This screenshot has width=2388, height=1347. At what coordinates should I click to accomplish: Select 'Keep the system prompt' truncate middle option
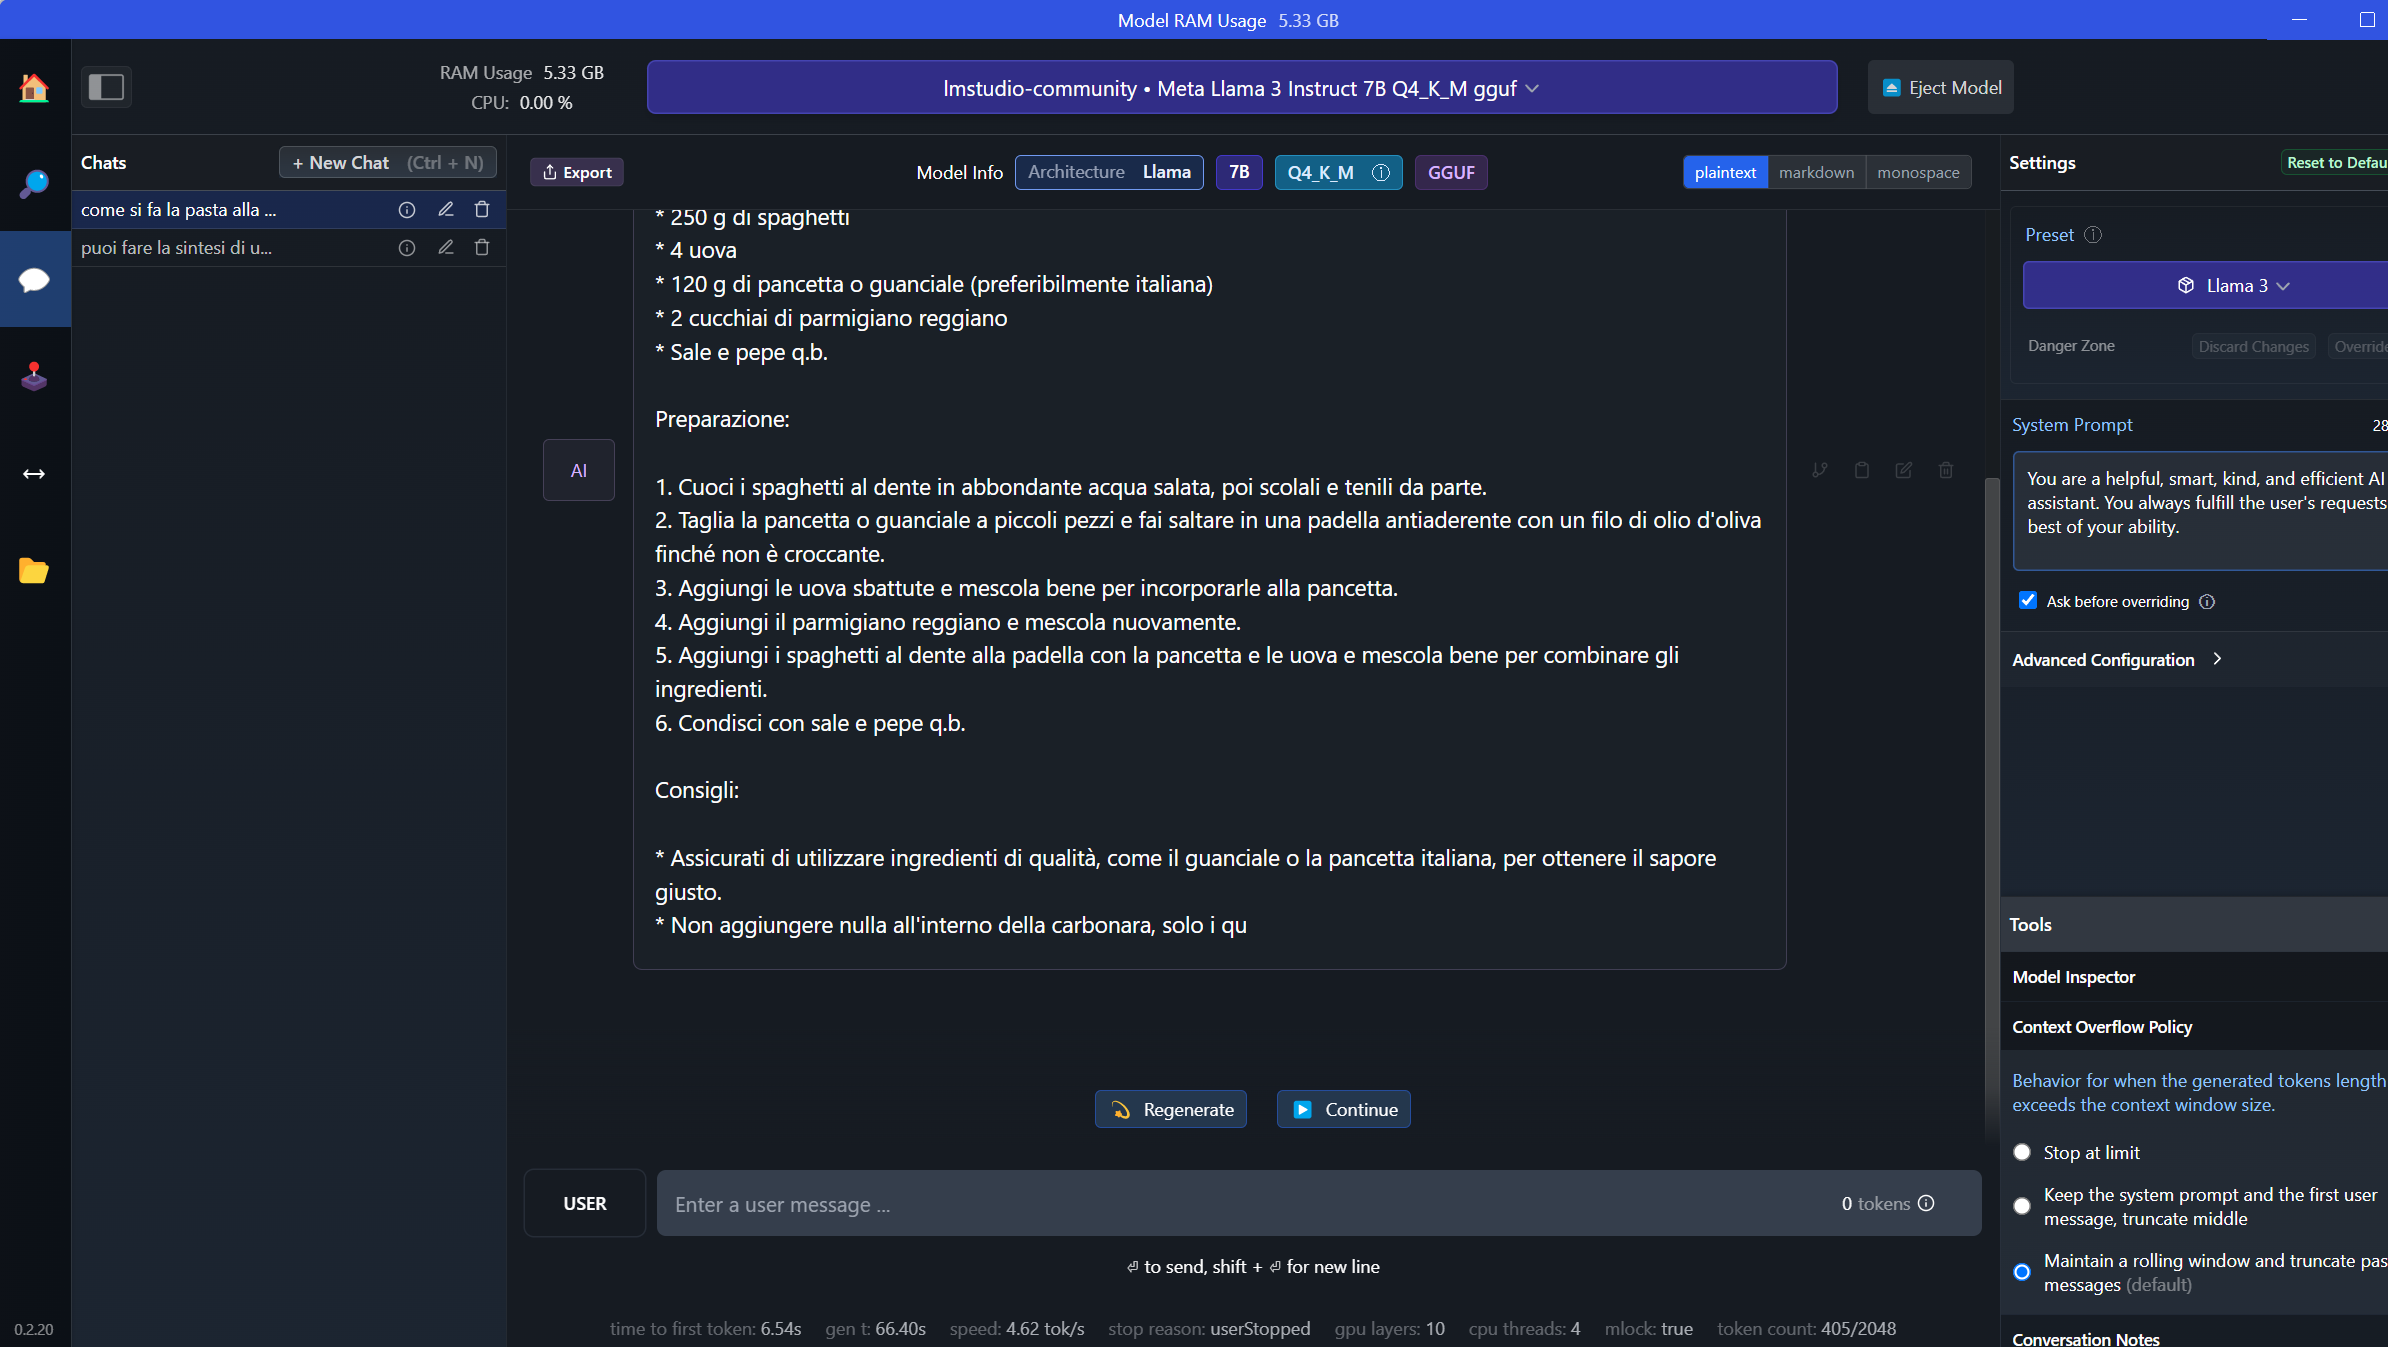pos(2022,1206)
